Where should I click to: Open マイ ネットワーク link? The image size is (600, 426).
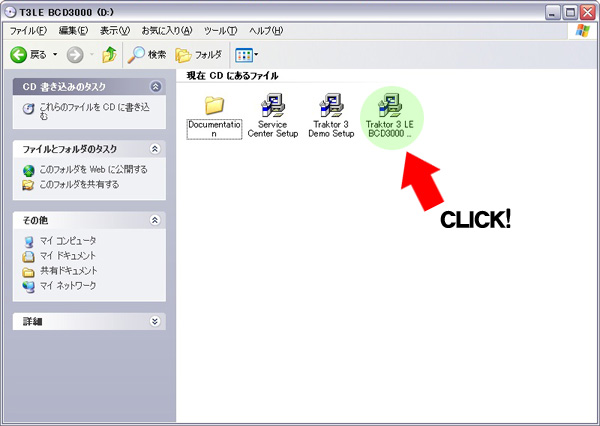tap(68, 286)
